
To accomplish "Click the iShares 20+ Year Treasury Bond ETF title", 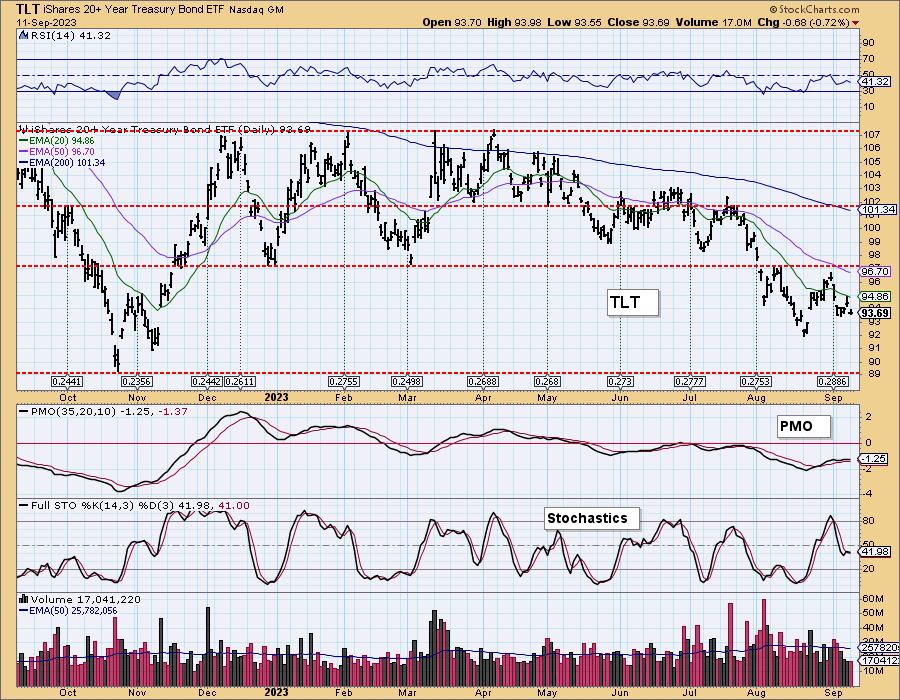I will click(134, 10).
